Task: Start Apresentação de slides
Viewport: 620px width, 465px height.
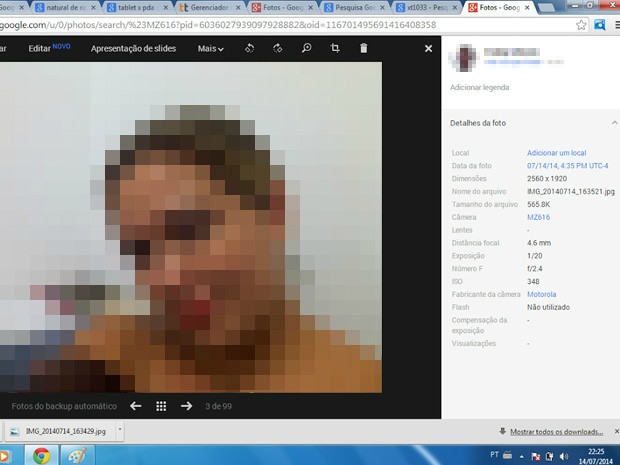Action: tap(132, 48)
